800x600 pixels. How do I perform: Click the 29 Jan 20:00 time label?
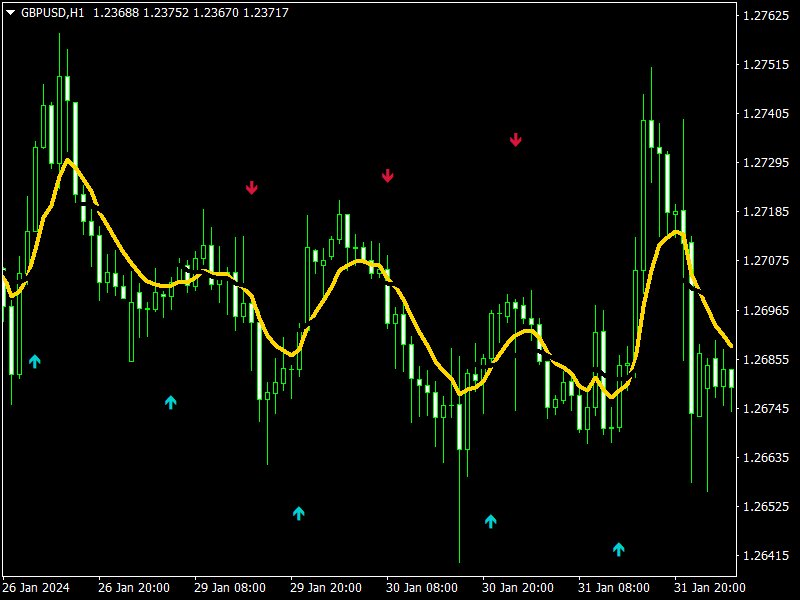(x=326, y=588)
